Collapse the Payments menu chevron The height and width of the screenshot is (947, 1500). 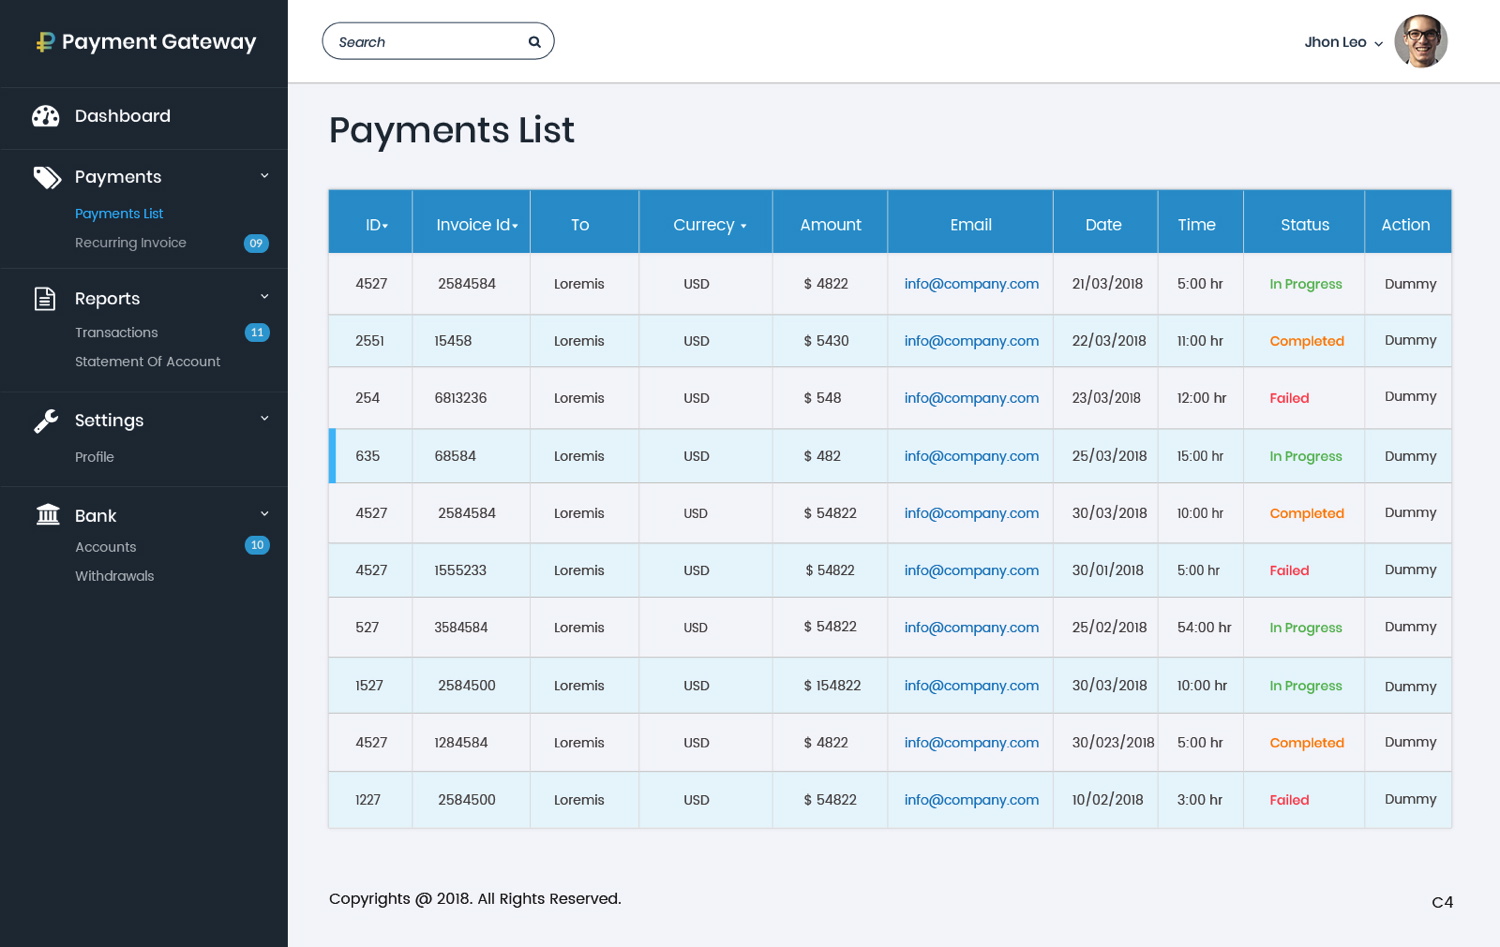point(265,176)
